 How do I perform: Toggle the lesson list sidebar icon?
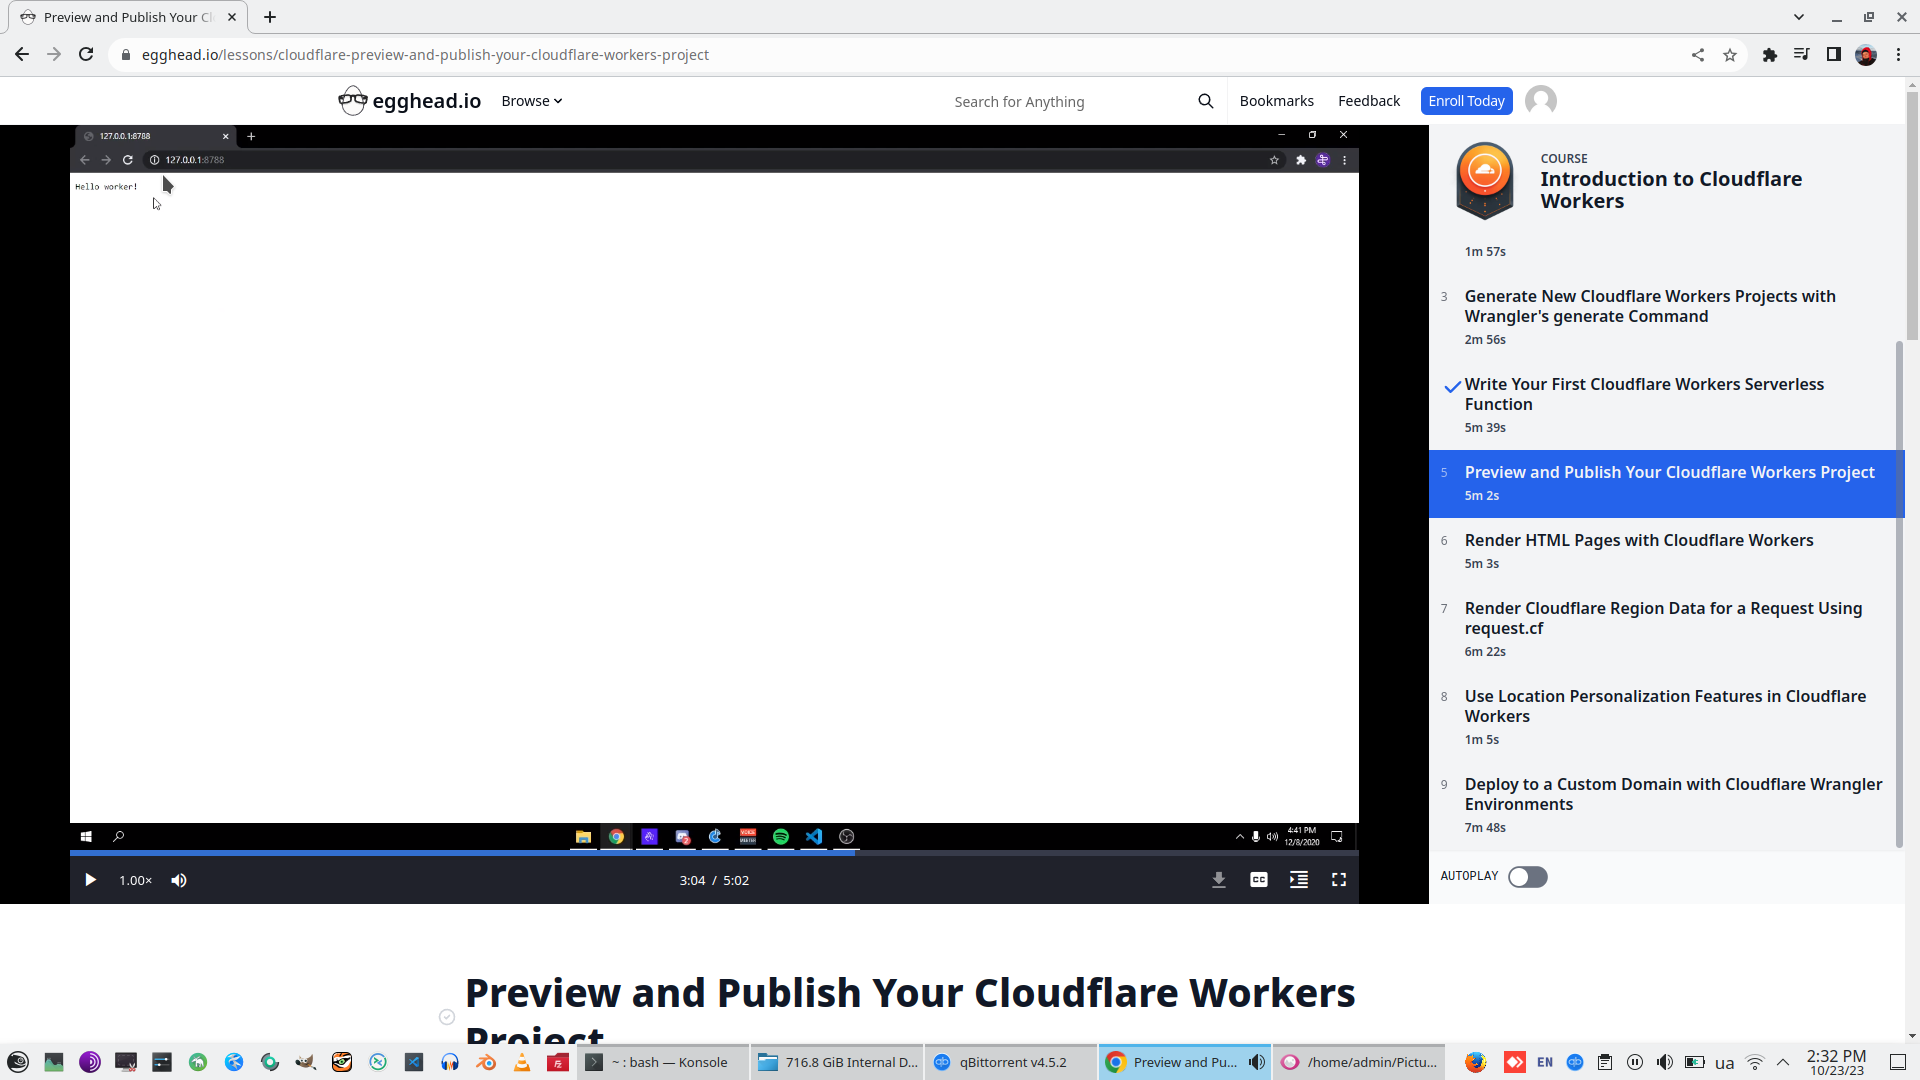click(1298, 880)
